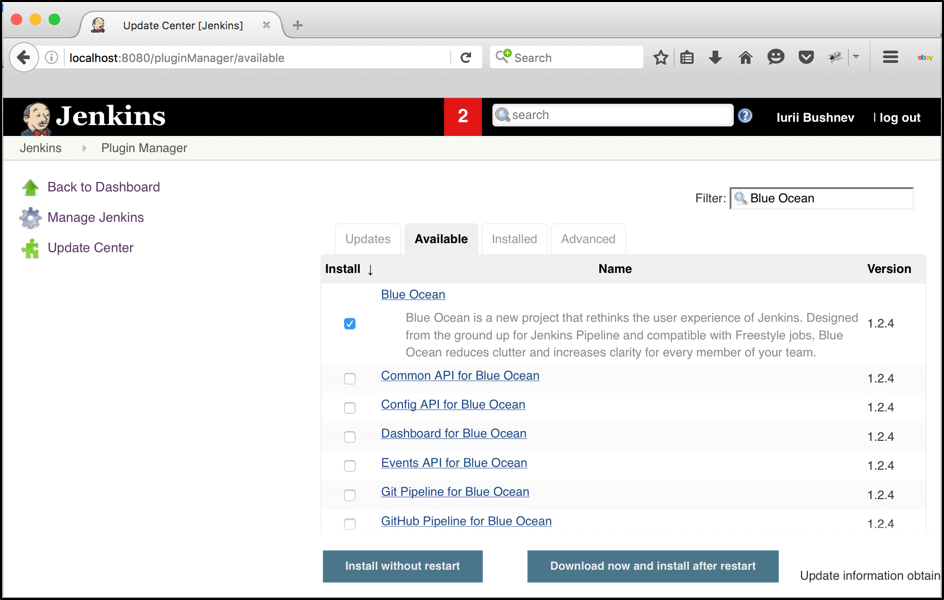Reload the page with the refresh icon
The height and width of the screenshot is (600, 944).
click(465, 58)
